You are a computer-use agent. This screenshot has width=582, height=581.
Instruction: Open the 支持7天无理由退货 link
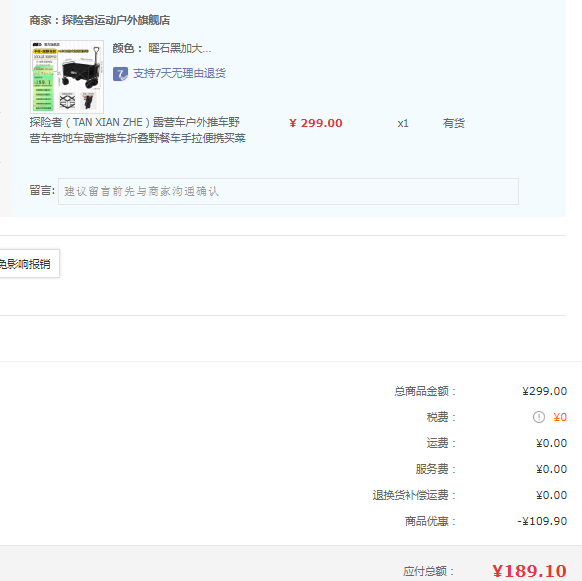pyautogui.click(x=179, y=74)
